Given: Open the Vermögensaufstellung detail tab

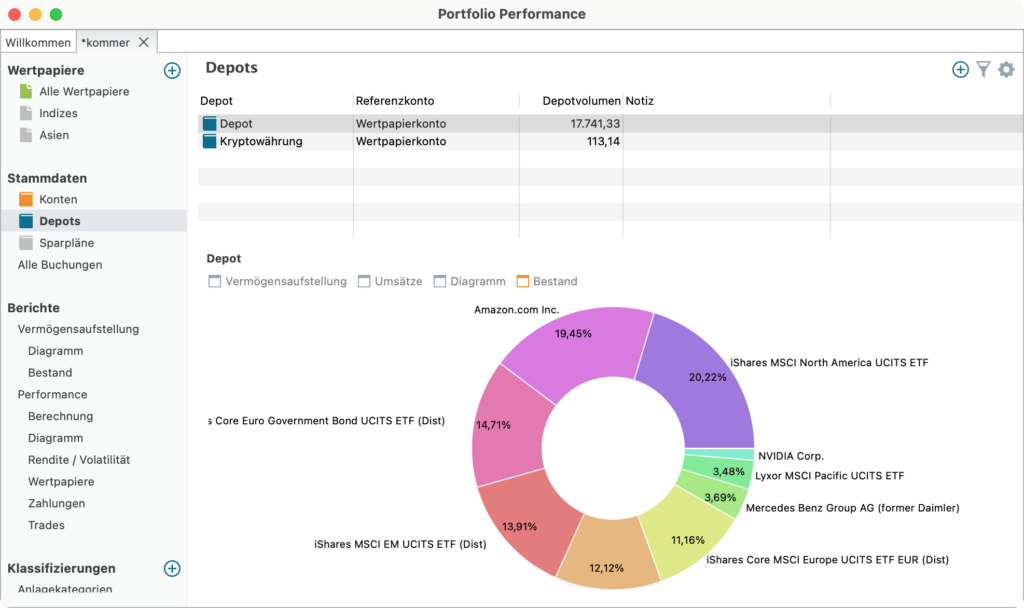Looking at the screenshot, I should [x=278, y=281].
